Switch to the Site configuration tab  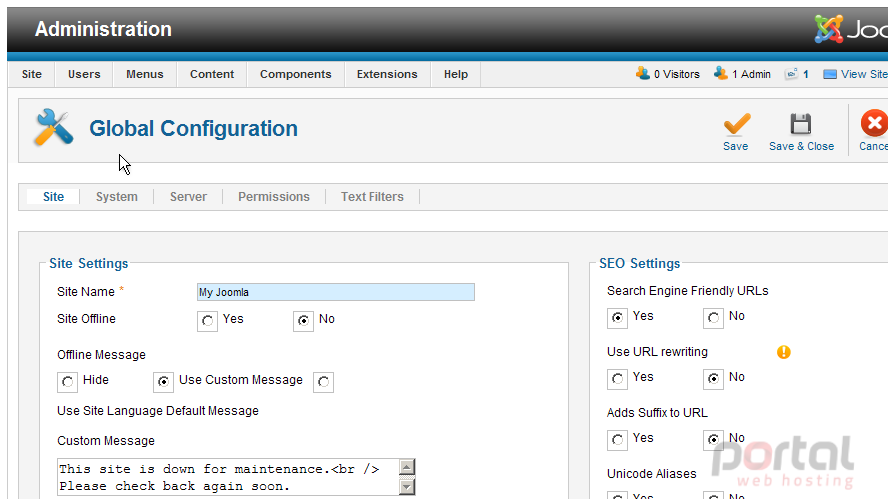click(x=53, y=197)
